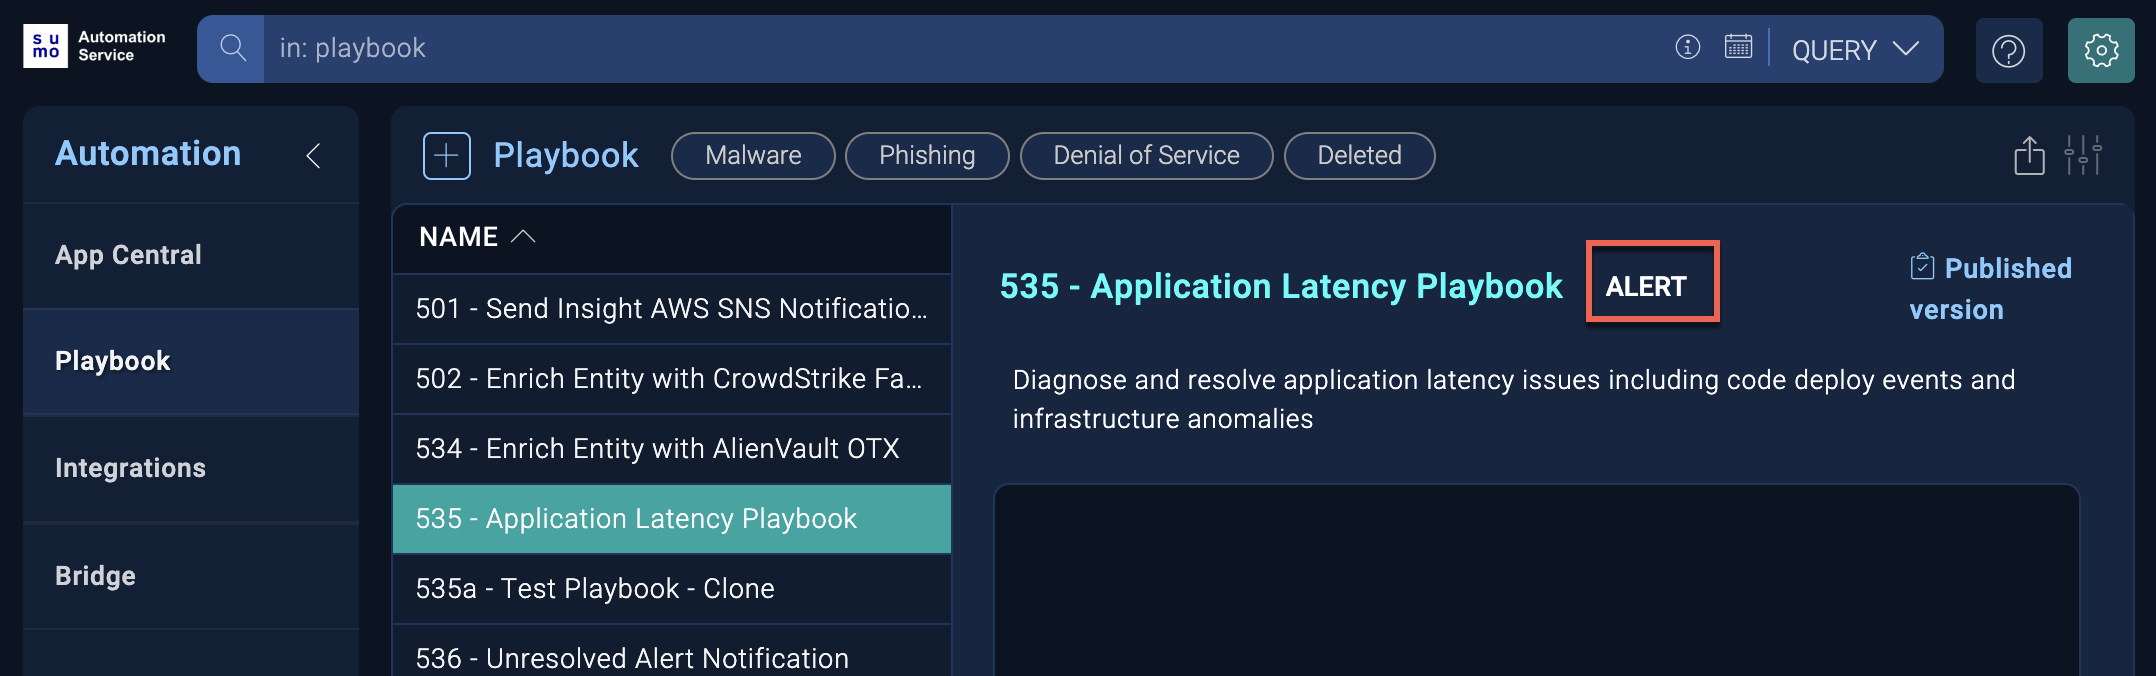Select 534 - Enrich Entity with AlienVault OTX
The image size is (2156, 676).
(x=657, y=449)
